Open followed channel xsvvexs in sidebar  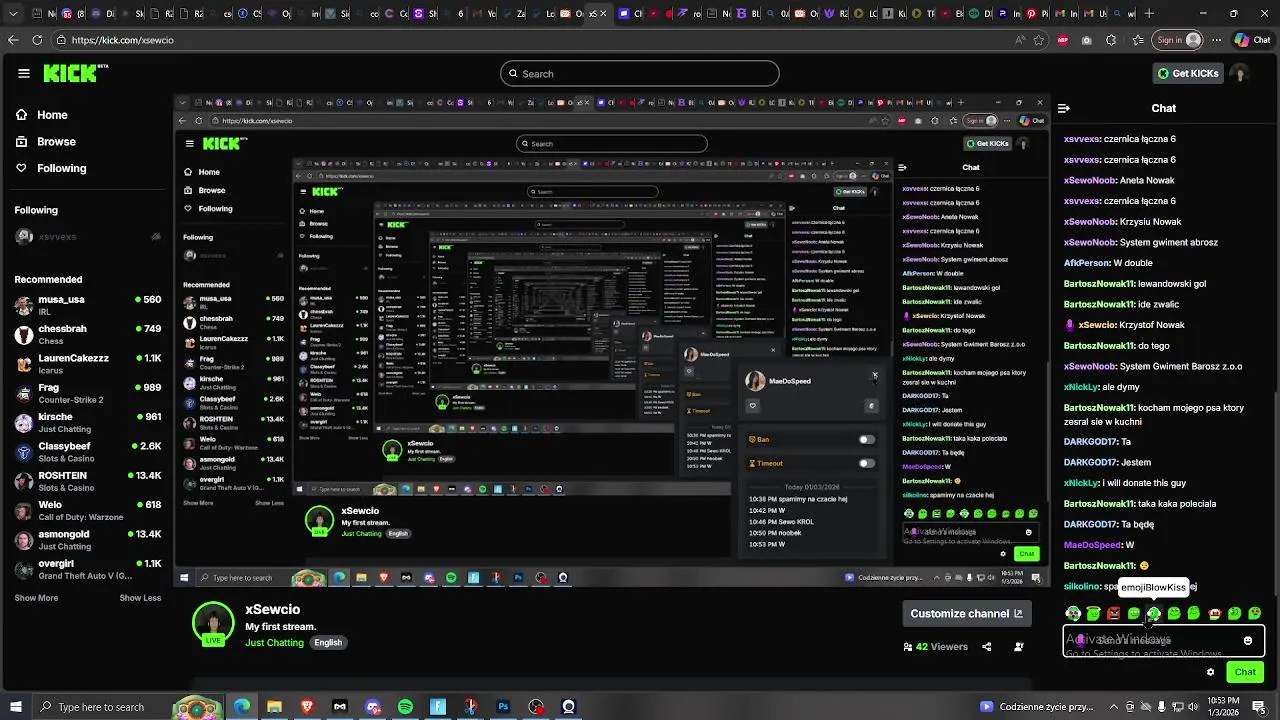87,237
